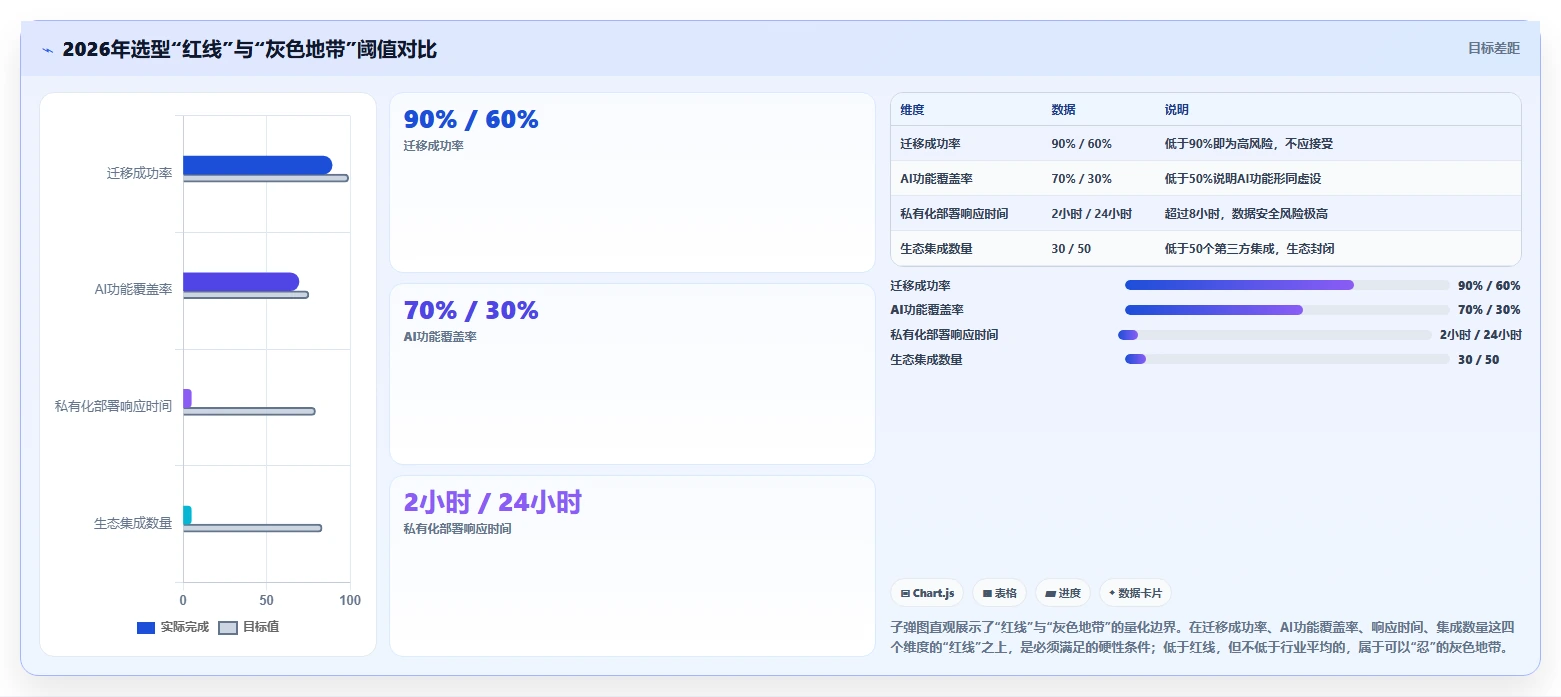Select the 70% / 30% data card
The image size is (1561, 697).
click(632, 374)
